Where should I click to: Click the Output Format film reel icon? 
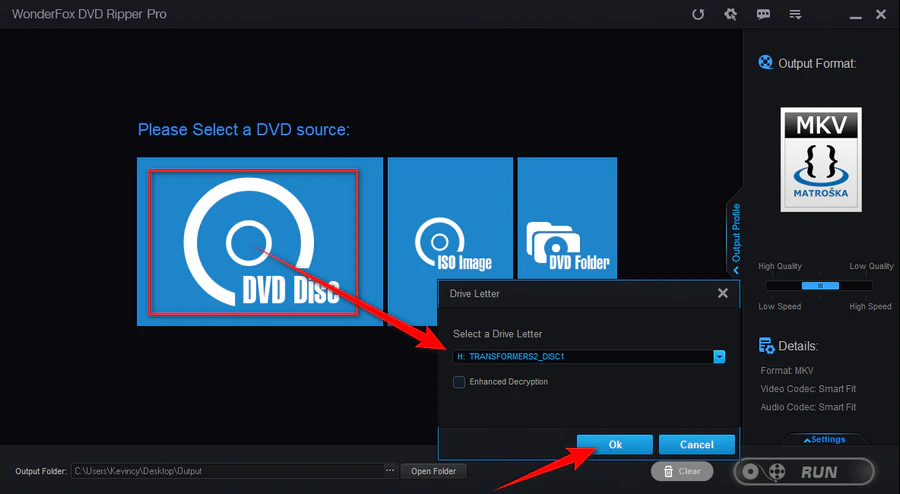coord(765,62)
